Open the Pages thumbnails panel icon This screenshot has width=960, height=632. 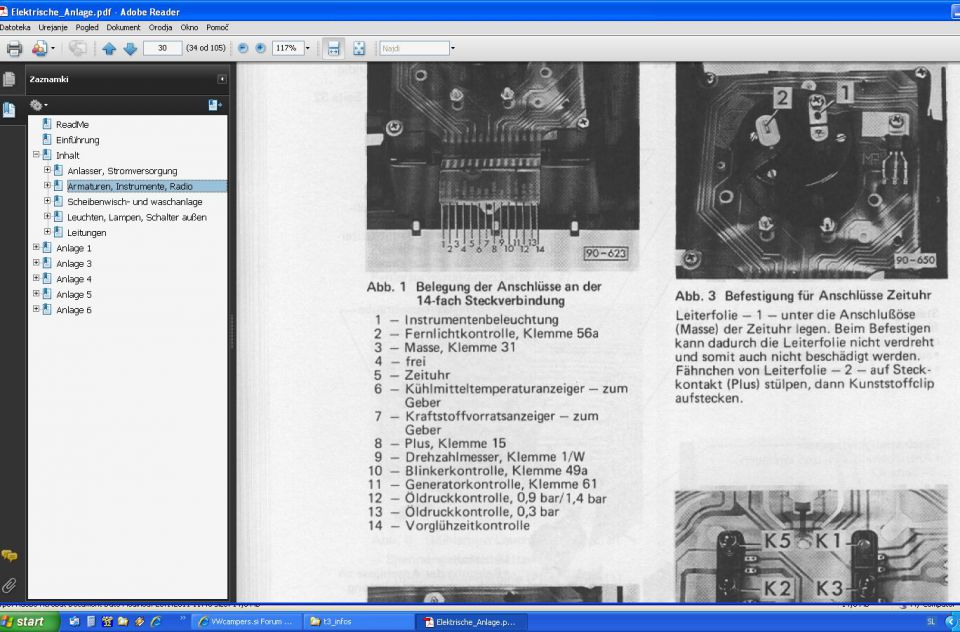pyautogui.click(x=9, y=80)
